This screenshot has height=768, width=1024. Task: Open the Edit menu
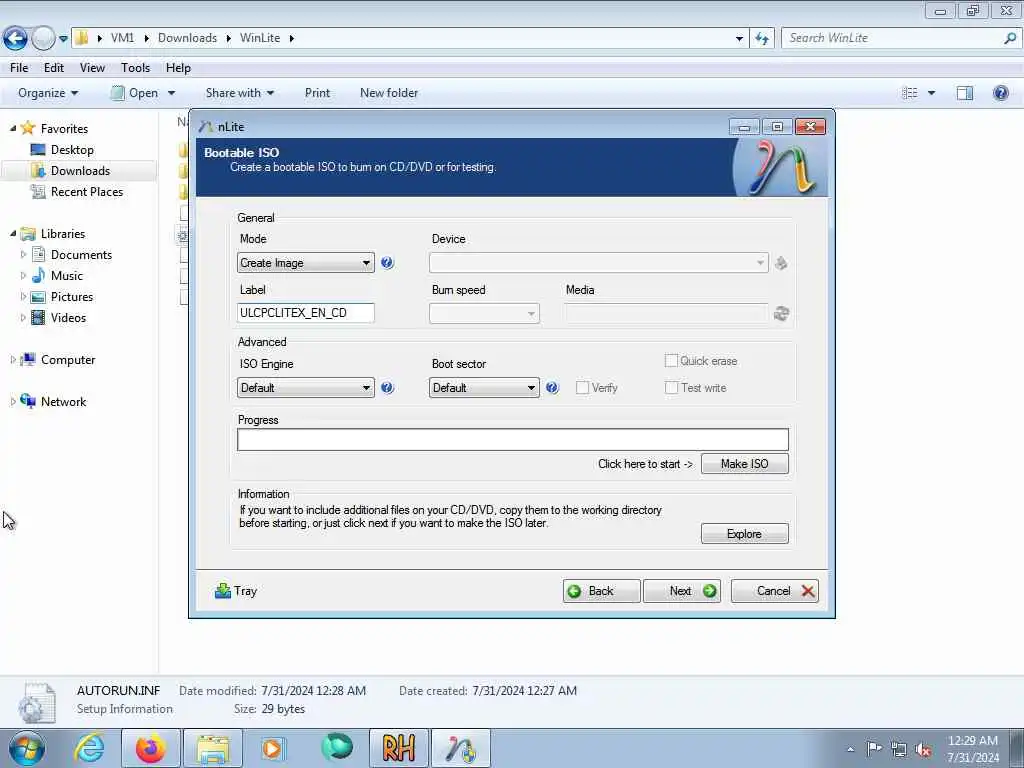coord(54,68)
